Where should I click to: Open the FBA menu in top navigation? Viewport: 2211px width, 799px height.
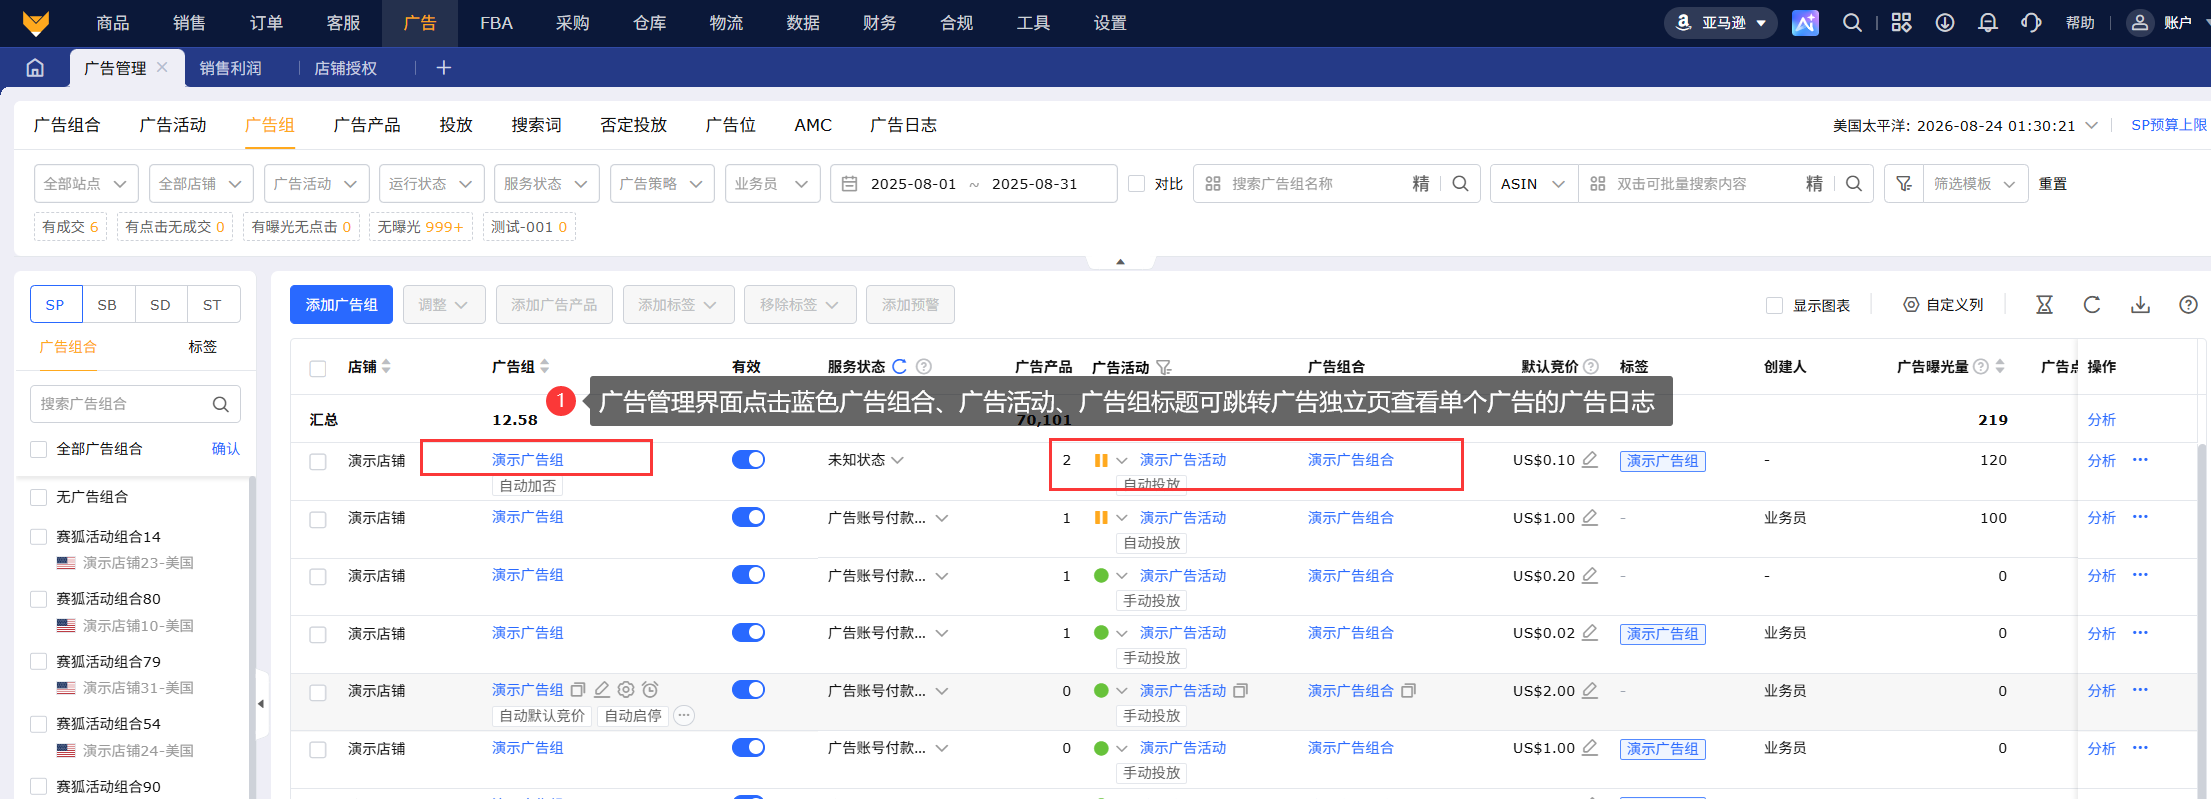(x=496, y=23)
